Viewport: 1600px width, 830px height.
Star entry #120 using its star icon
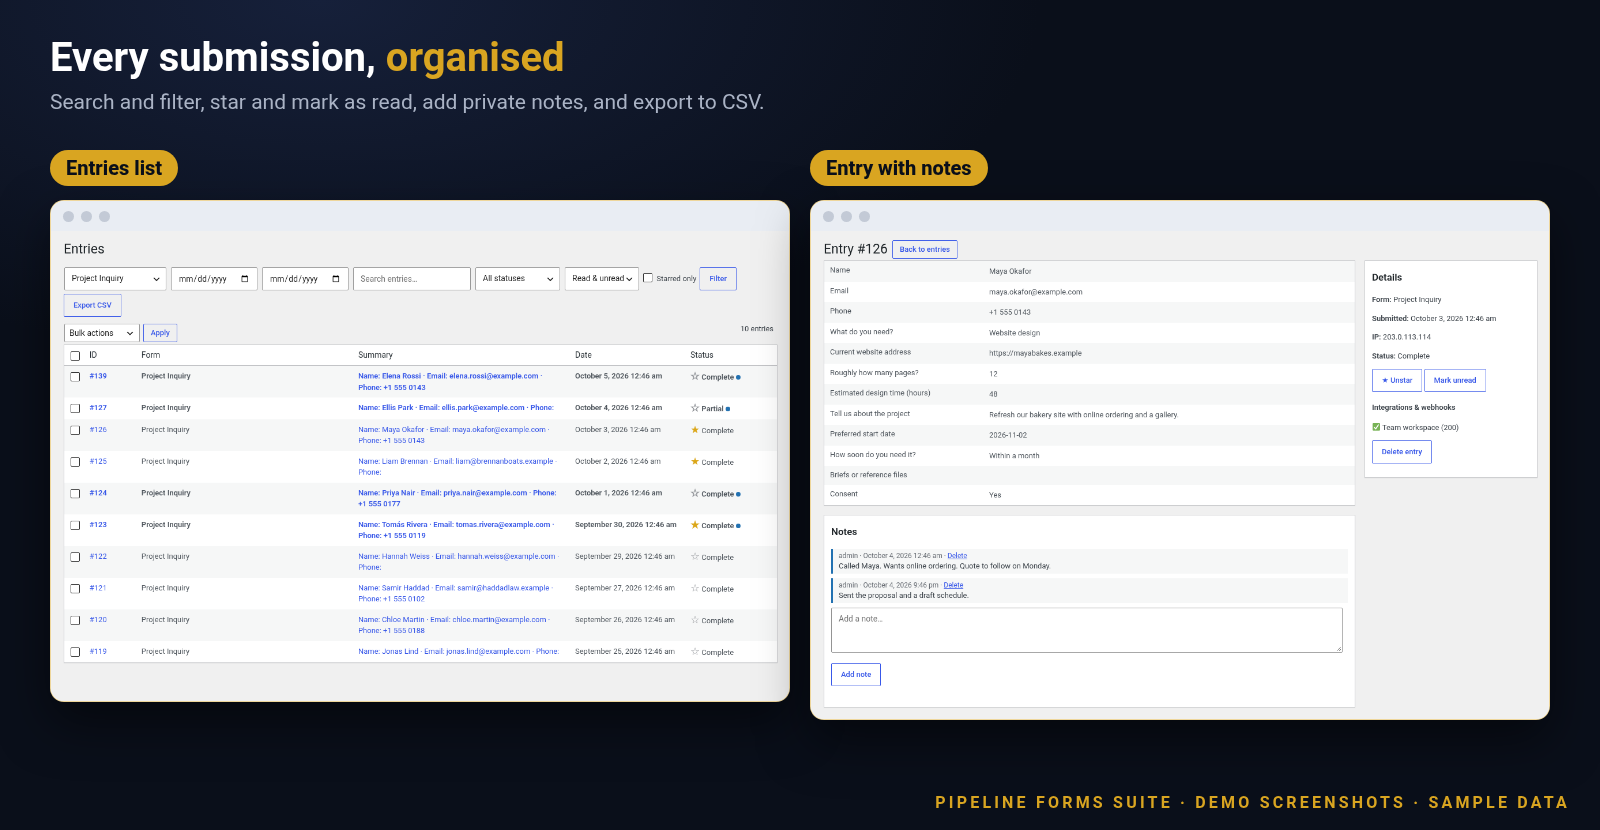(695, 620)
